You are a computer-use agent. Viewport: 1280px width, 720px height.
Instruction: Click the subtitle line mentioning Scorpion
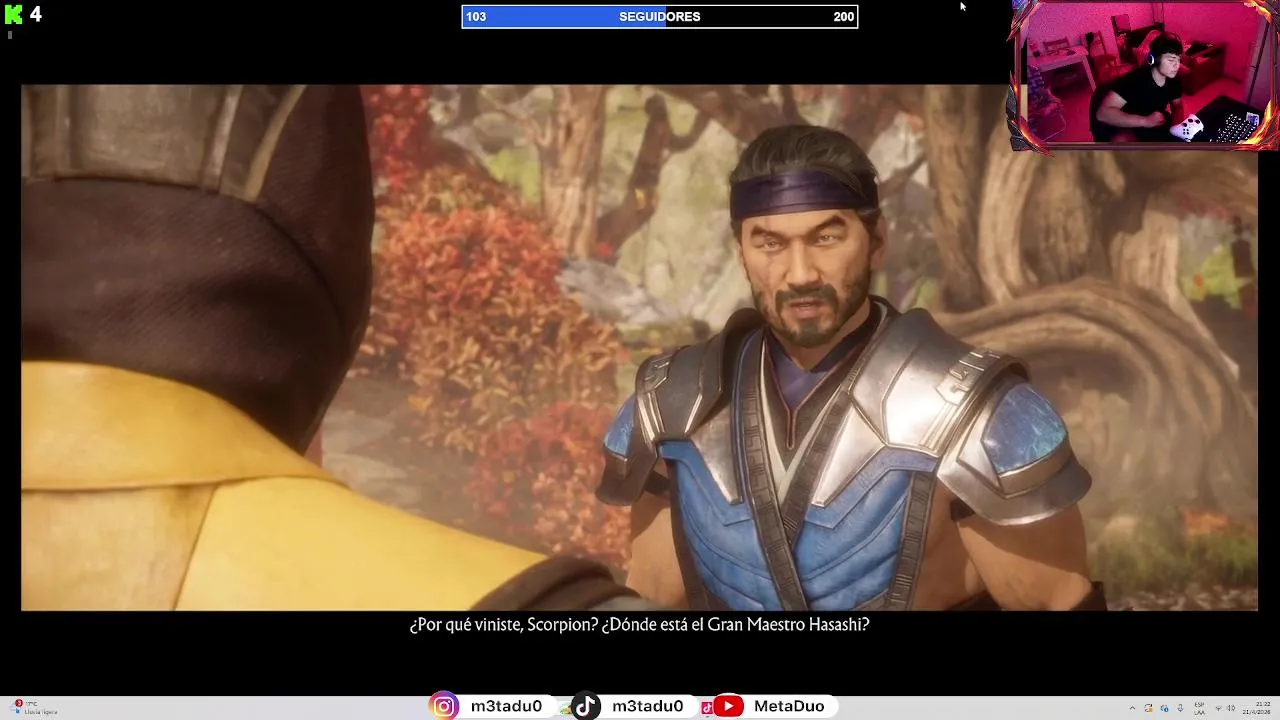(x=640, y=625)
